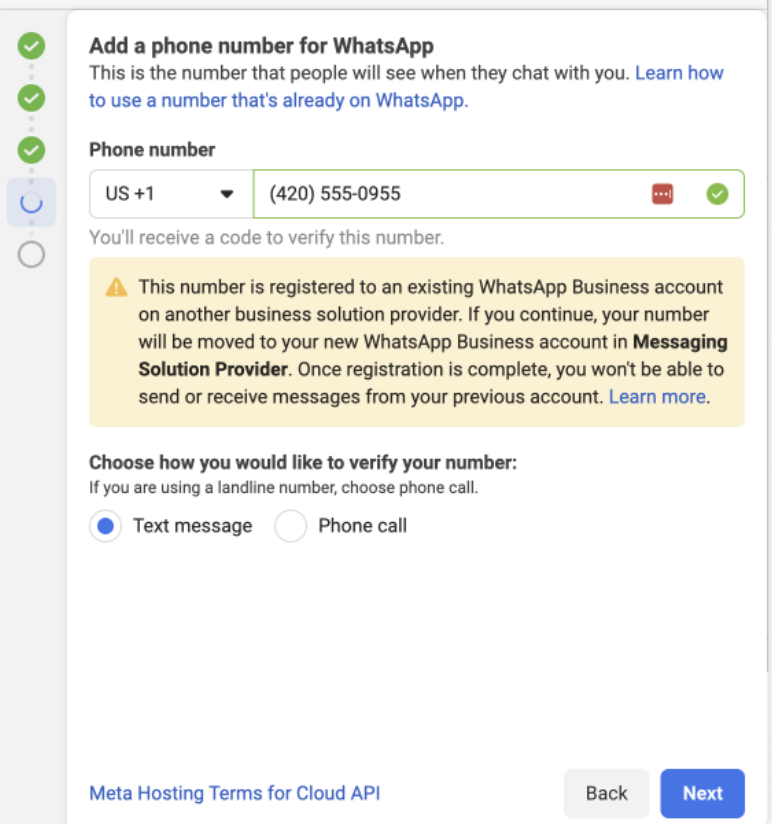Click the green validation check in phone field
Screen dimensions: 772x824
(x=717, y=194)
